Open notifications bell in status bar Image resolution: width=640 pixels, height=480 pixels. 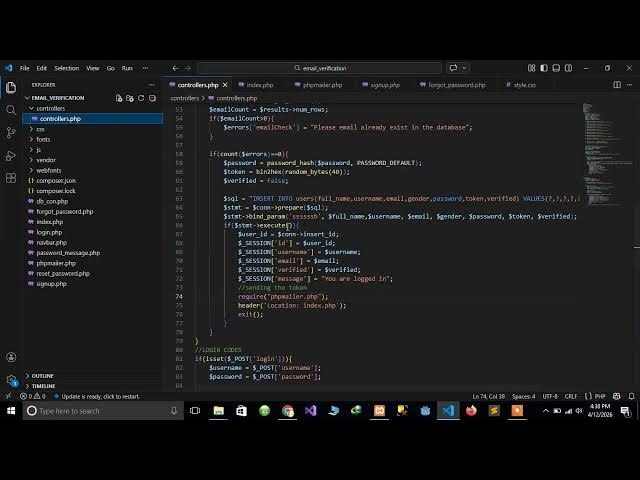[631, 396]
